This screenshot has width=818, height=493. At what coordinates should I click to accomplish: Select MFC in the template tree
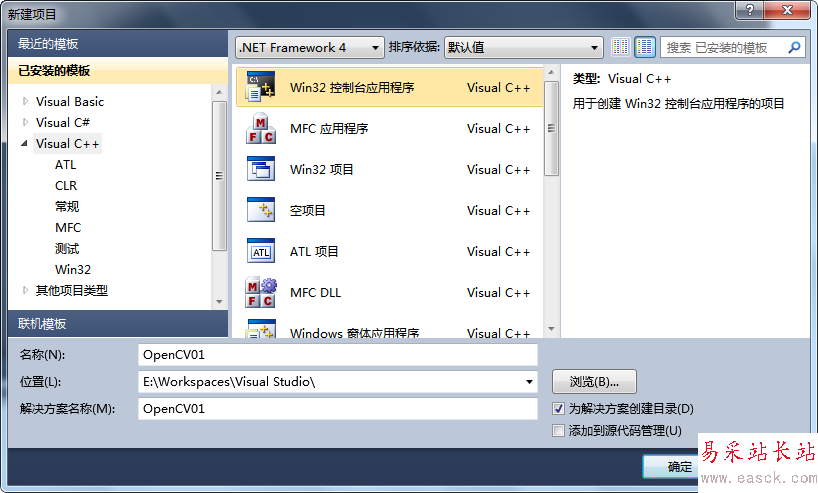click(68, 227)
